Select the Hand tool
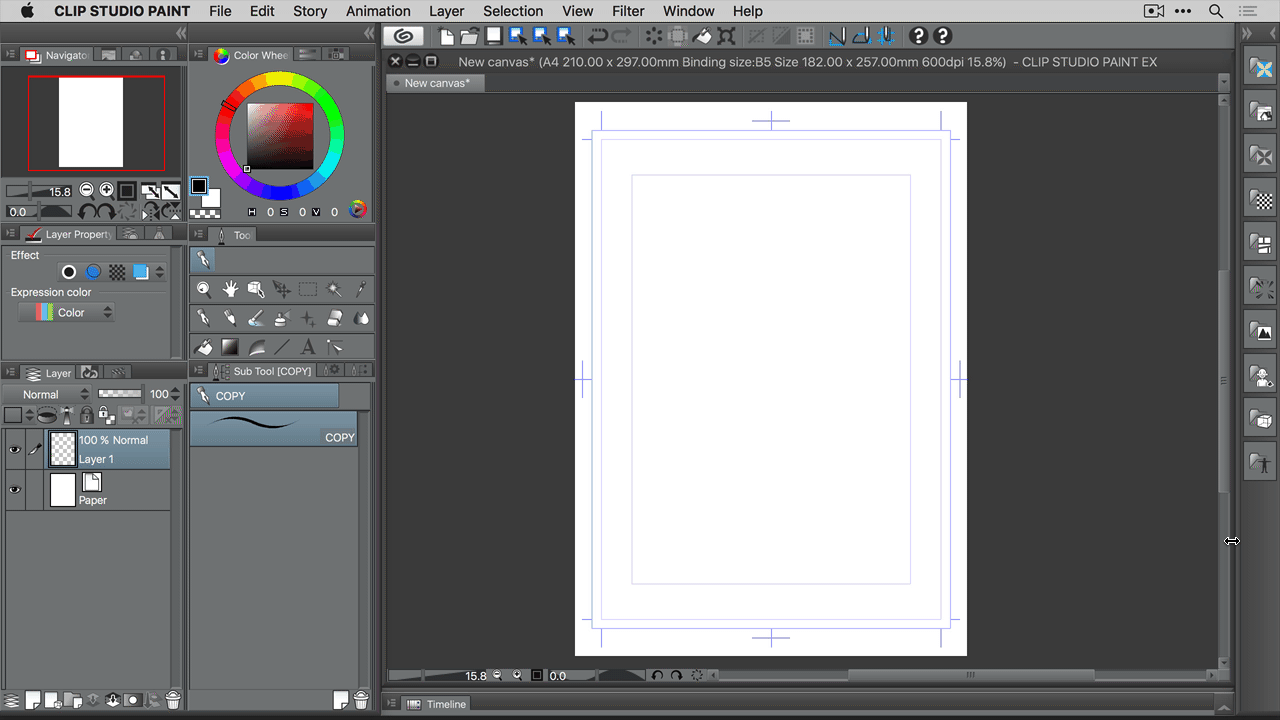Viewport: 1280px width, 720px height. click(x=229, y=289)
